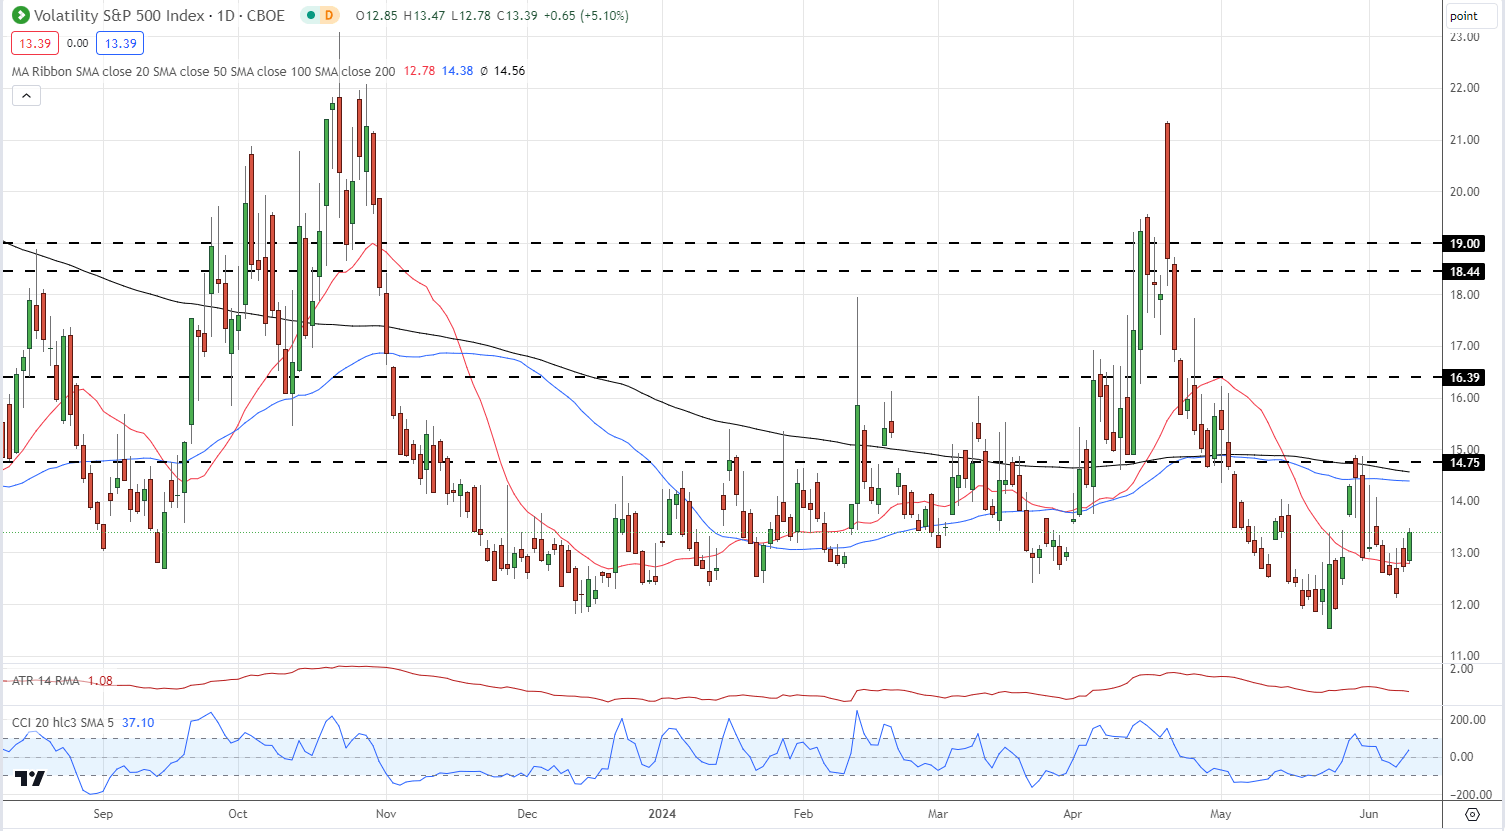Click the Nov label on time axis
This screenshot has width=1505, height=831.
tap(386, 814)
